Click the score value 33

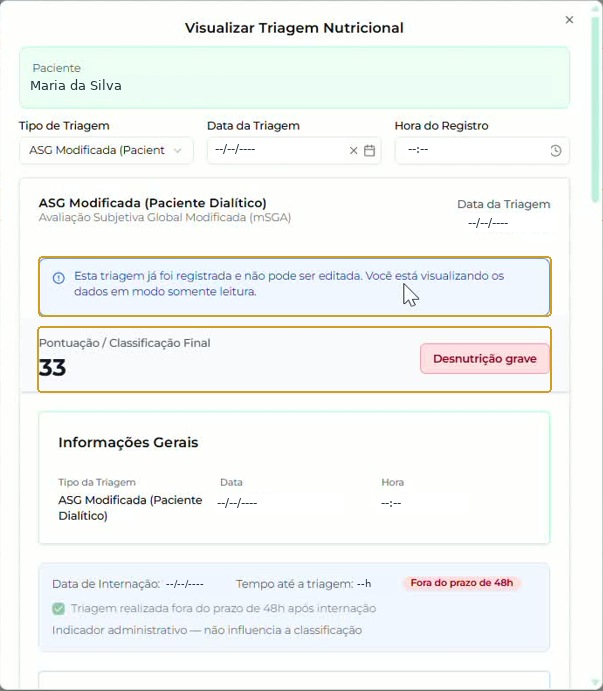point(52,368)
